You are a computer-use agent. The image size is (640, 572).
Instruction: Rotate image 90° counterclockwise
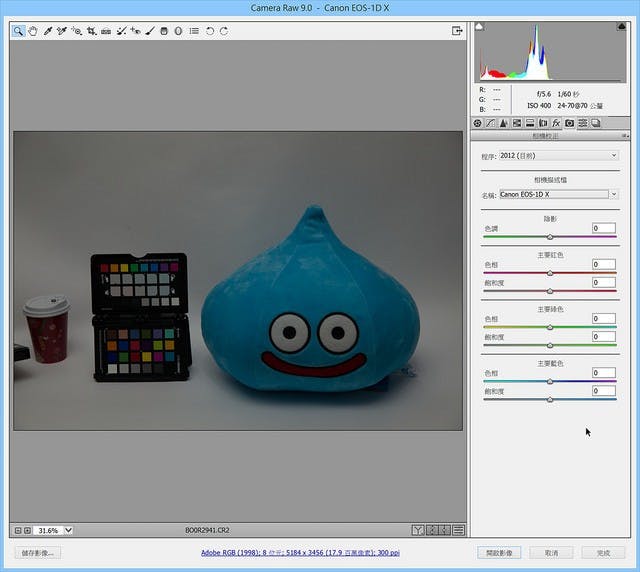click(210, 31)
